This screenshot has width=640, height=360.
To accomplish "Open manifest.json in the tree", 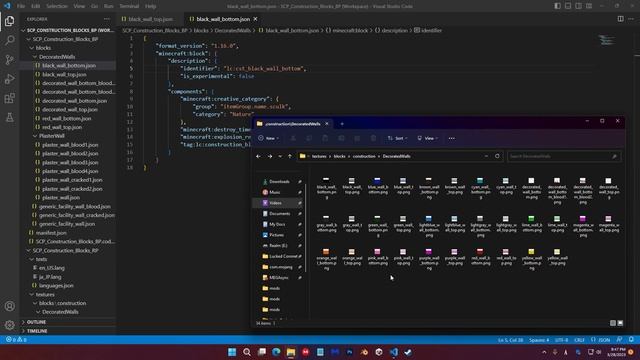I will pyautogui.click(x=51, y=233).
